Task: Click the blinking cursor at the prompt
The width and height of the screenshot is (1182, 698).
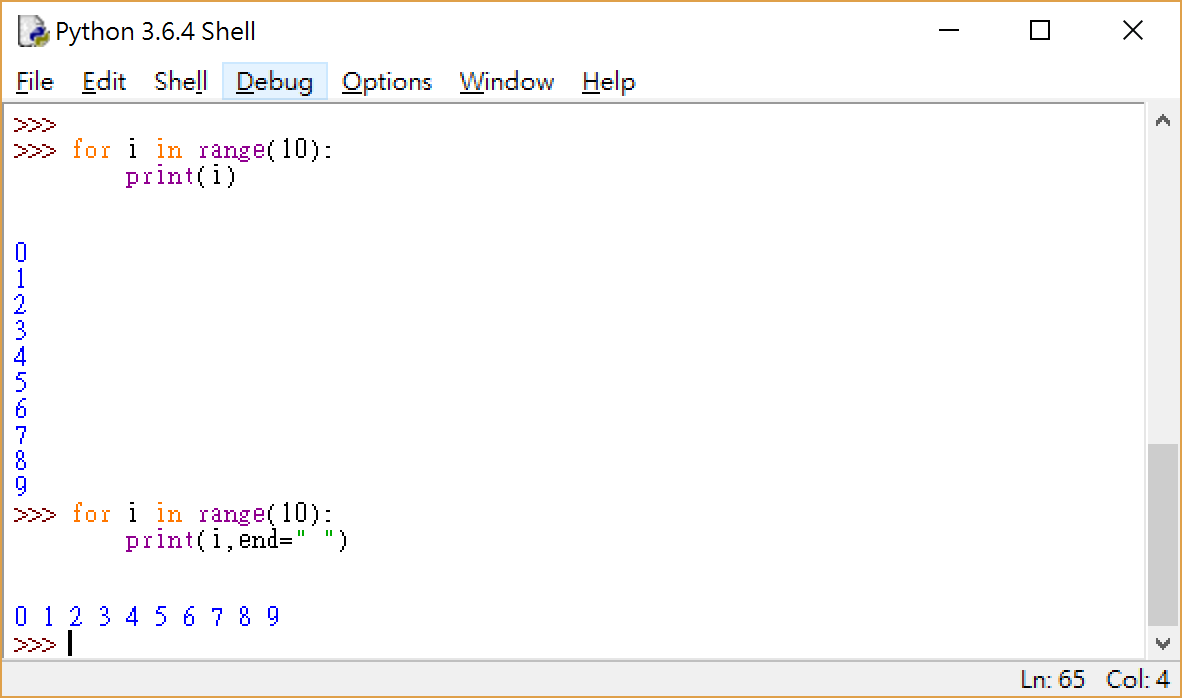Action: (68, 643)
